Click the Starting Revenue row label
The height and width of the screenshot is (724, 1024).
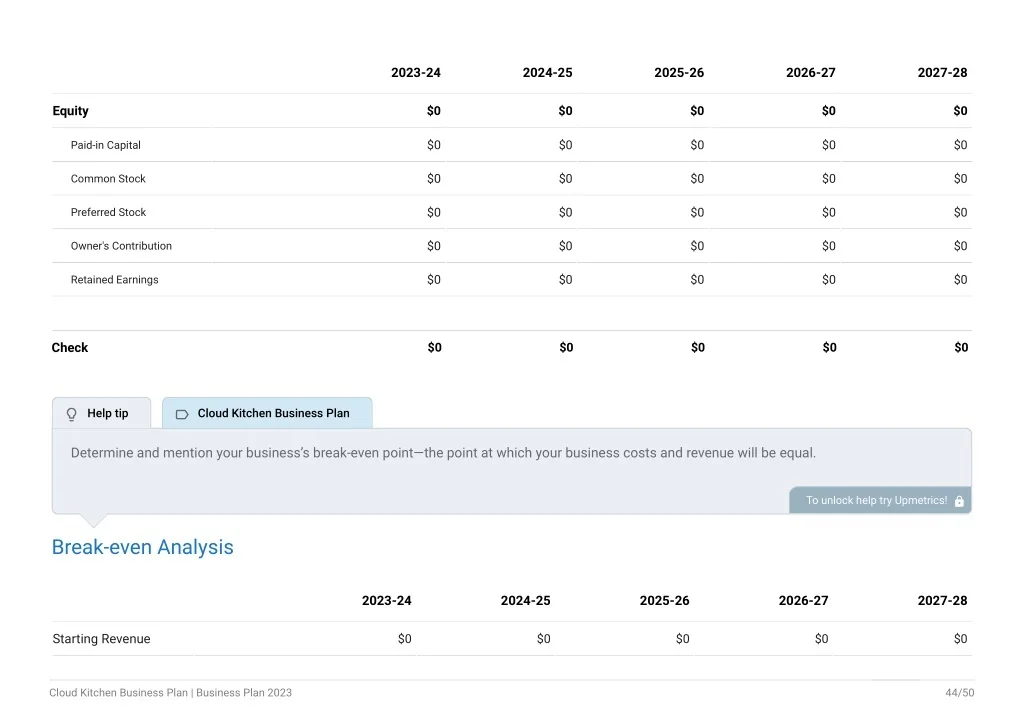(101, 638)
